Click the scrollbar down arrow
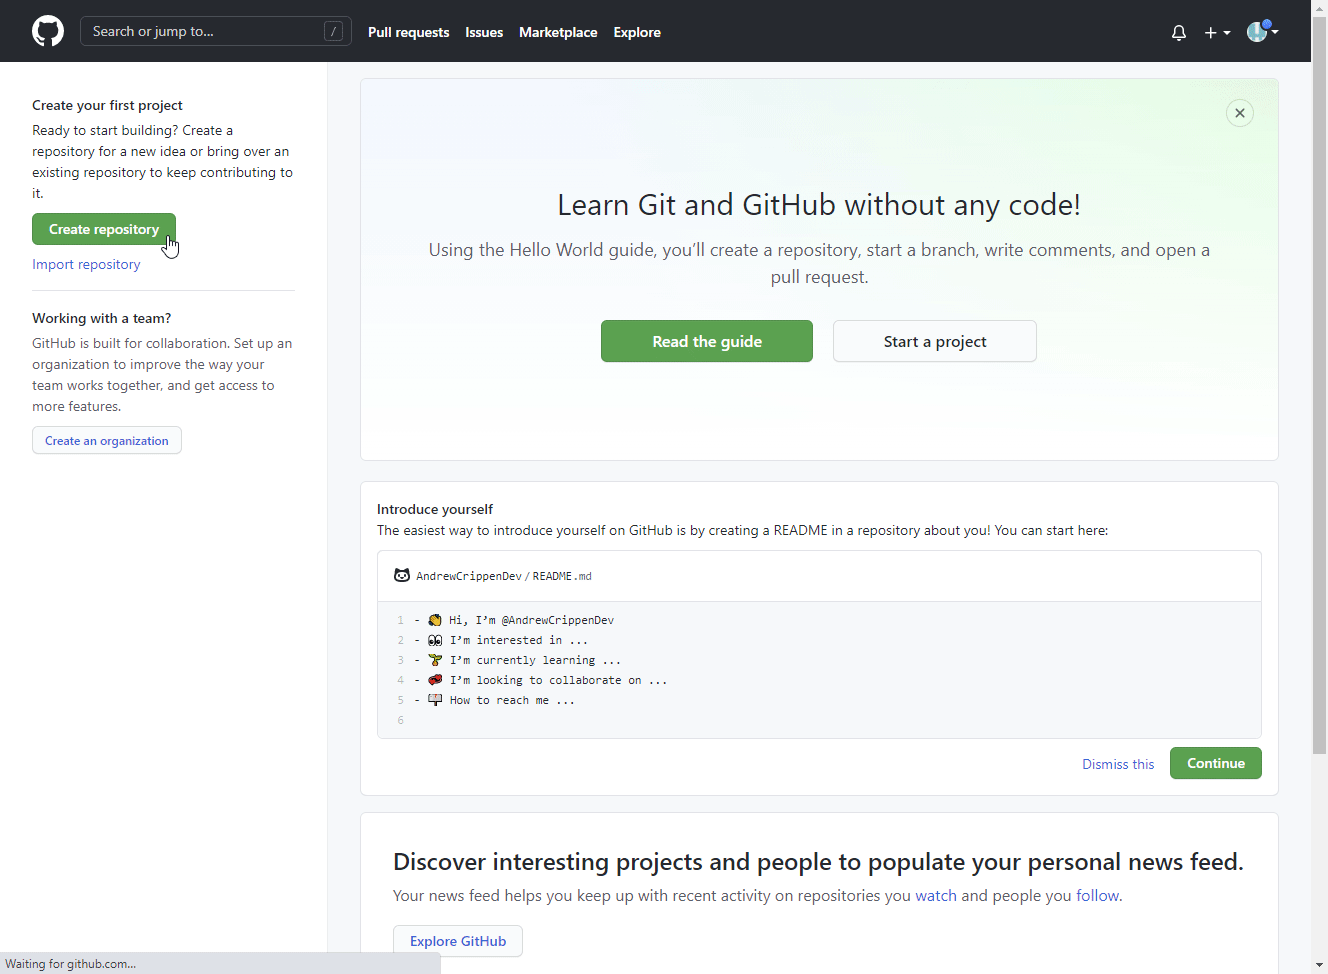 [1319, 965]
